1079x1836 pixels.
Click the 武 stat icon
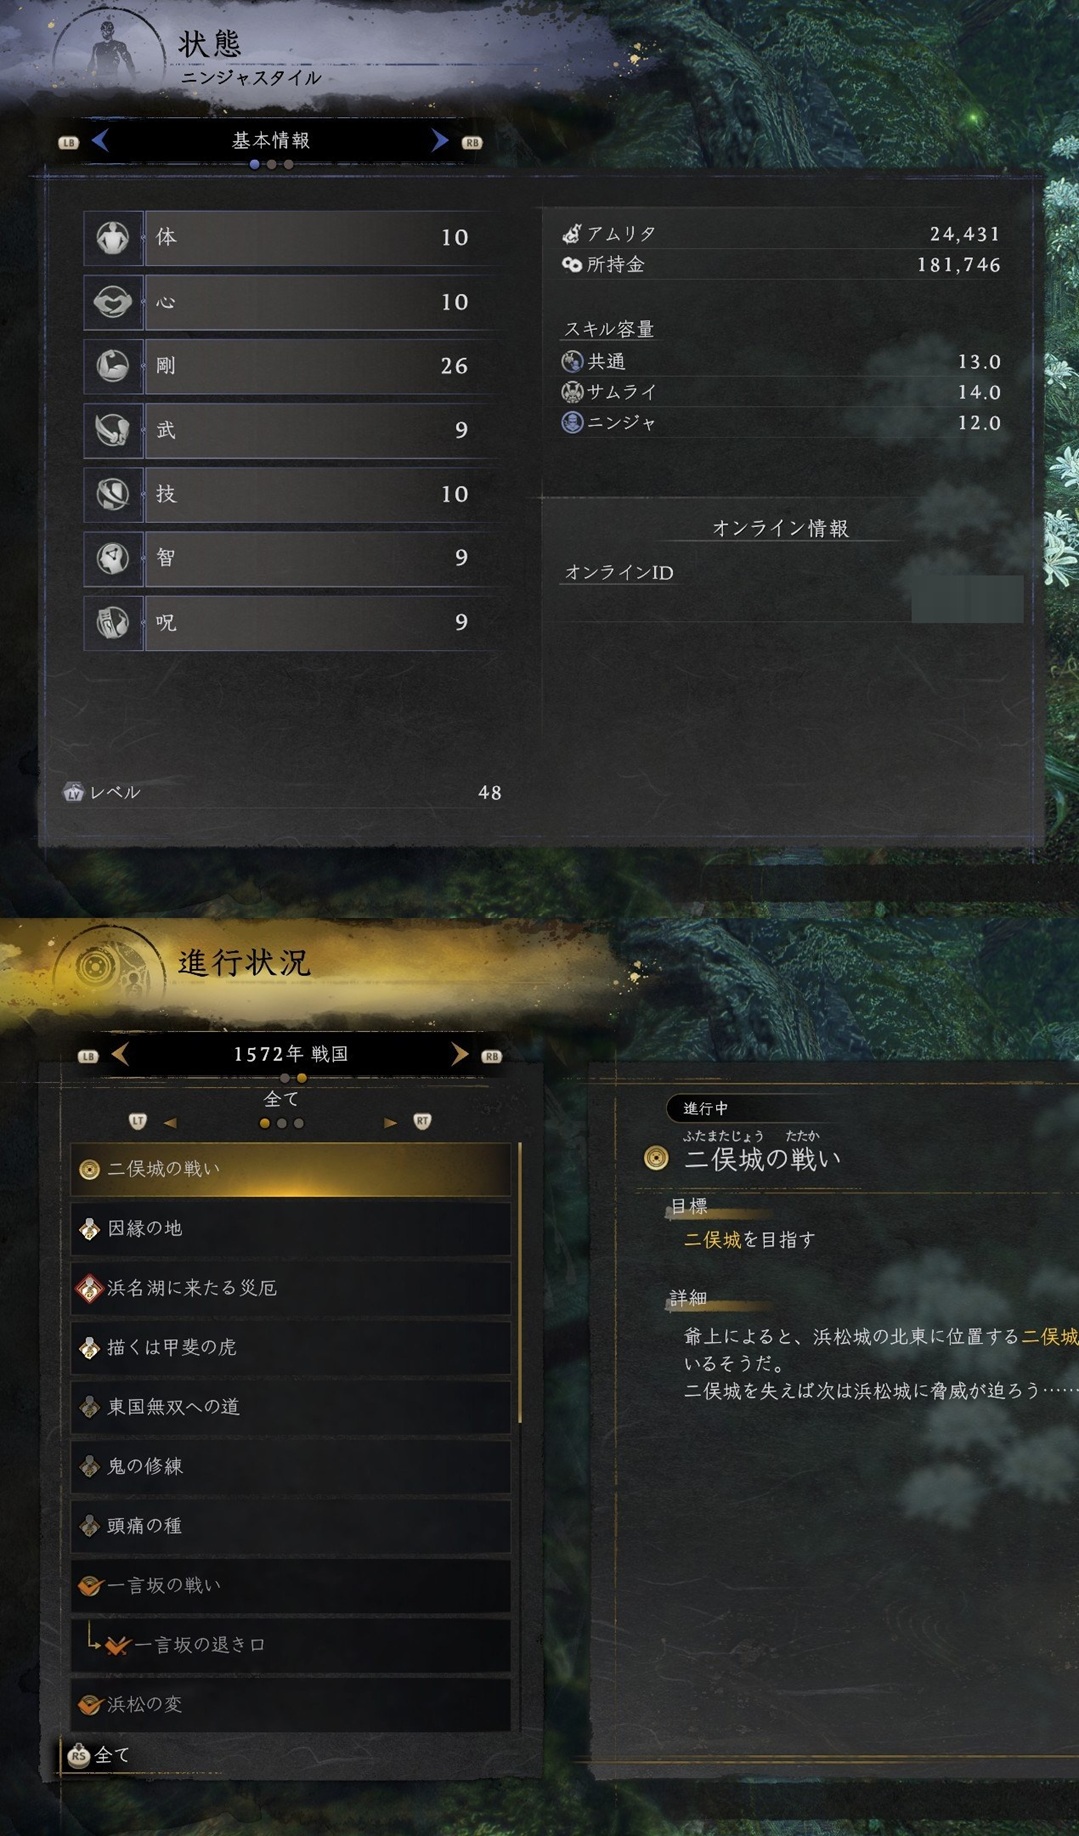click(x=113, y=430)
